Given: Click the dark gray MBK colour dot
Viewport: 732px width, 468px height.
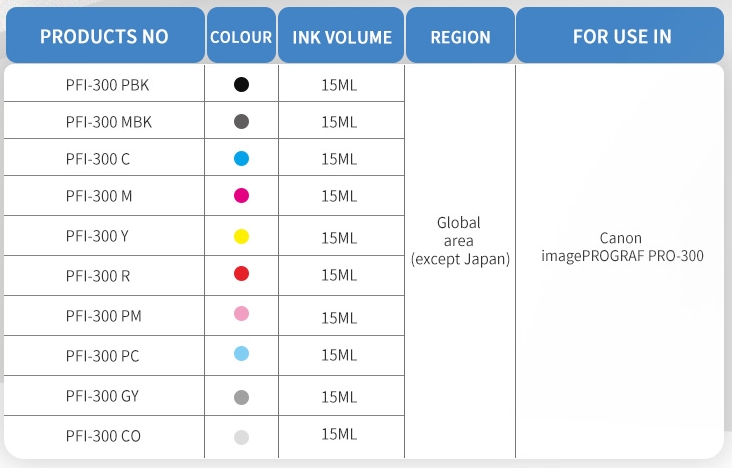Looking at the screenshot, I should pyautogui.click(x=241, y=121).
